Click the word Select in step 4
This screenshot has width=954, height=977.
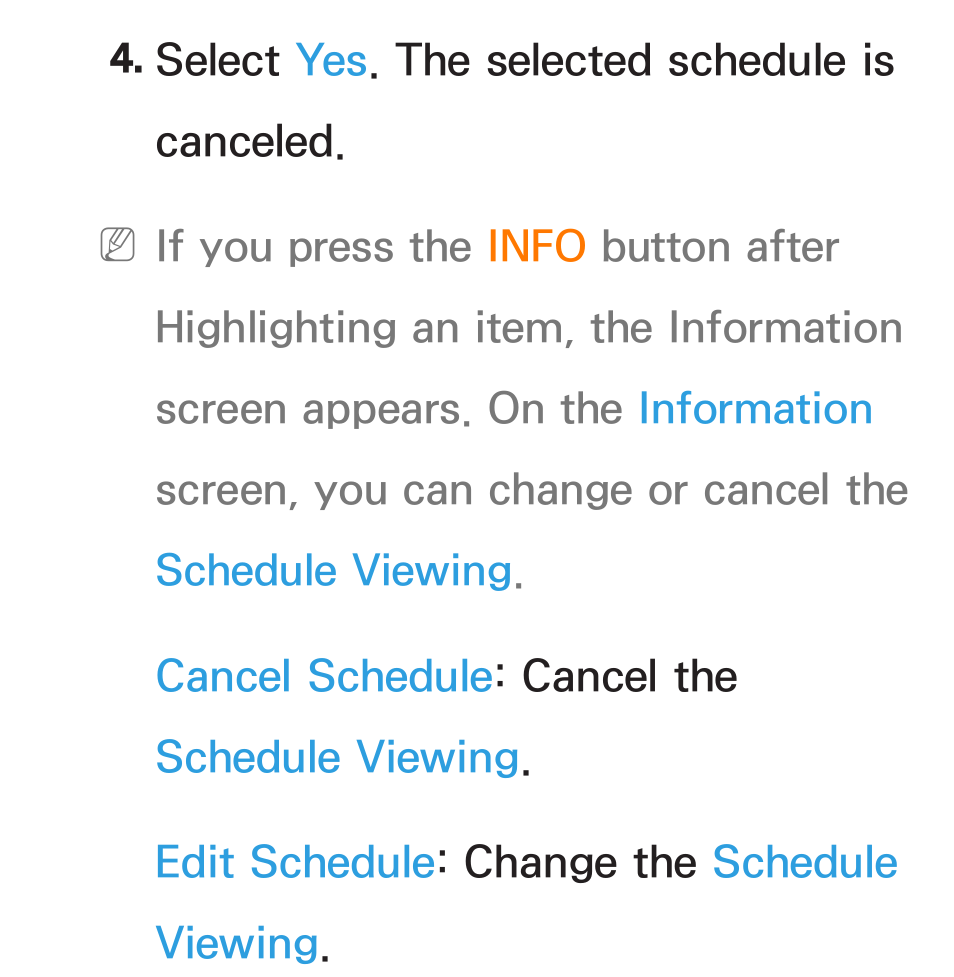(x=217, y=61)
